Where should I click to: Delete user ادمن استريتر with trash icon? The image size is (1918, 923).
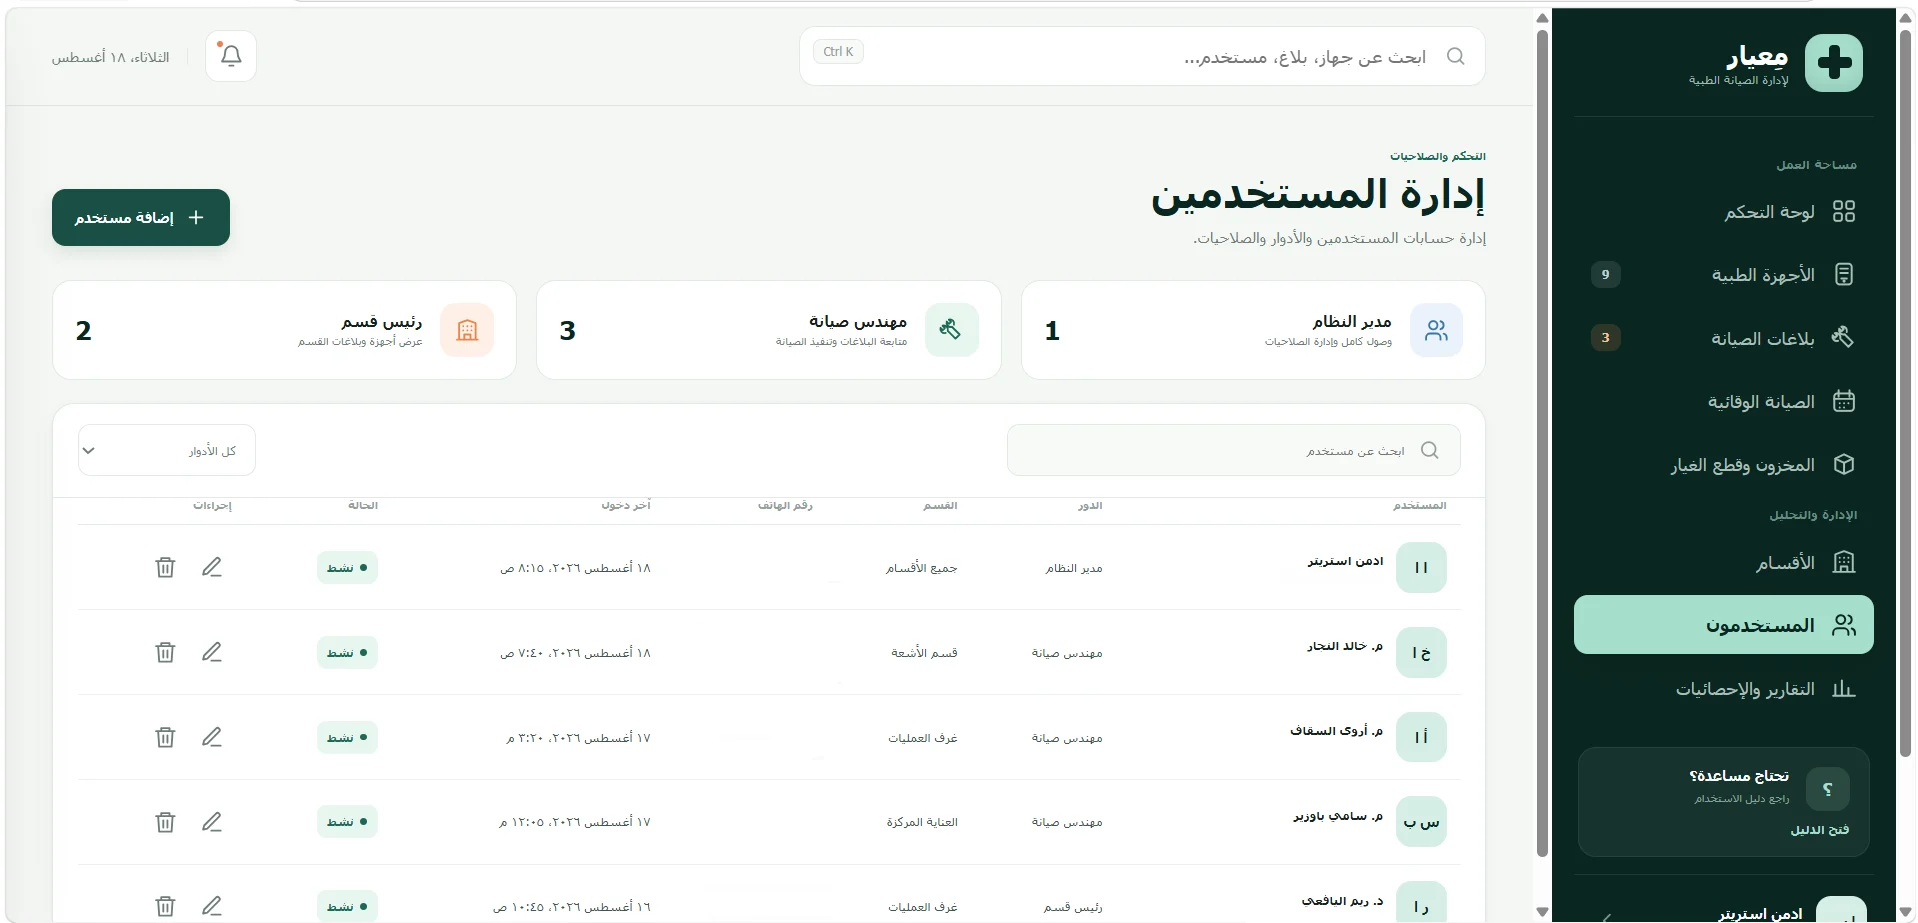(165, 567)
